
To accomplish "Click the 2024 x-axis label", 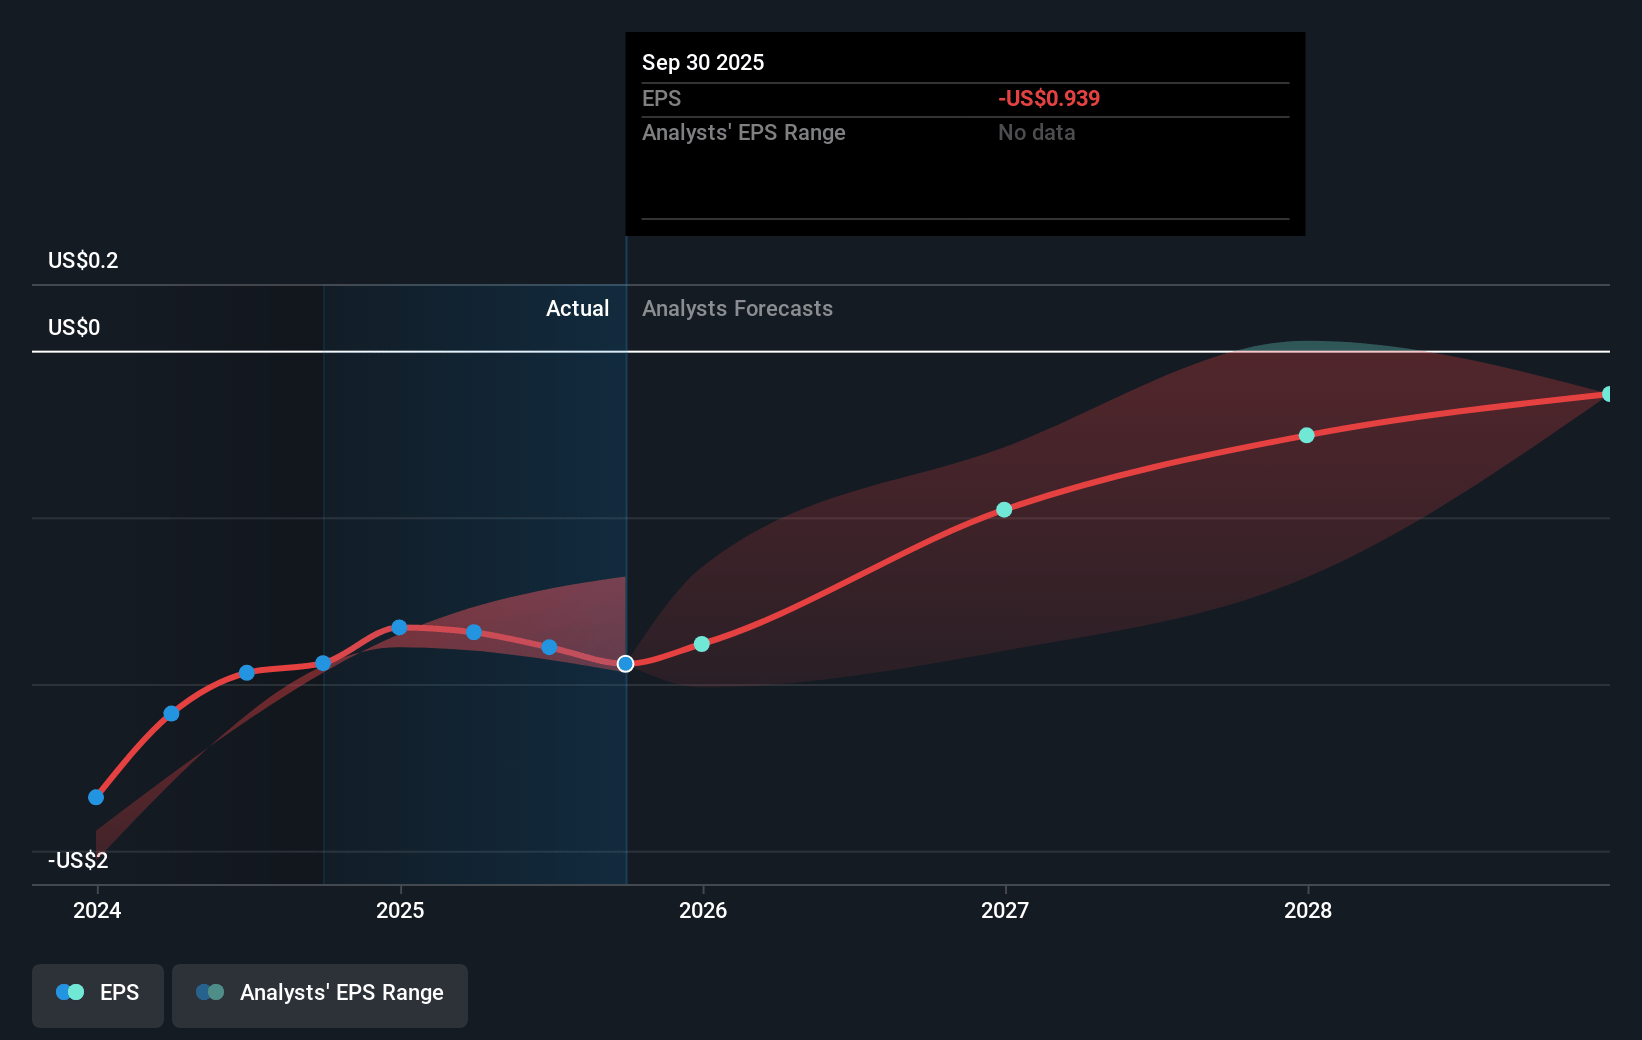I will 97,910.
